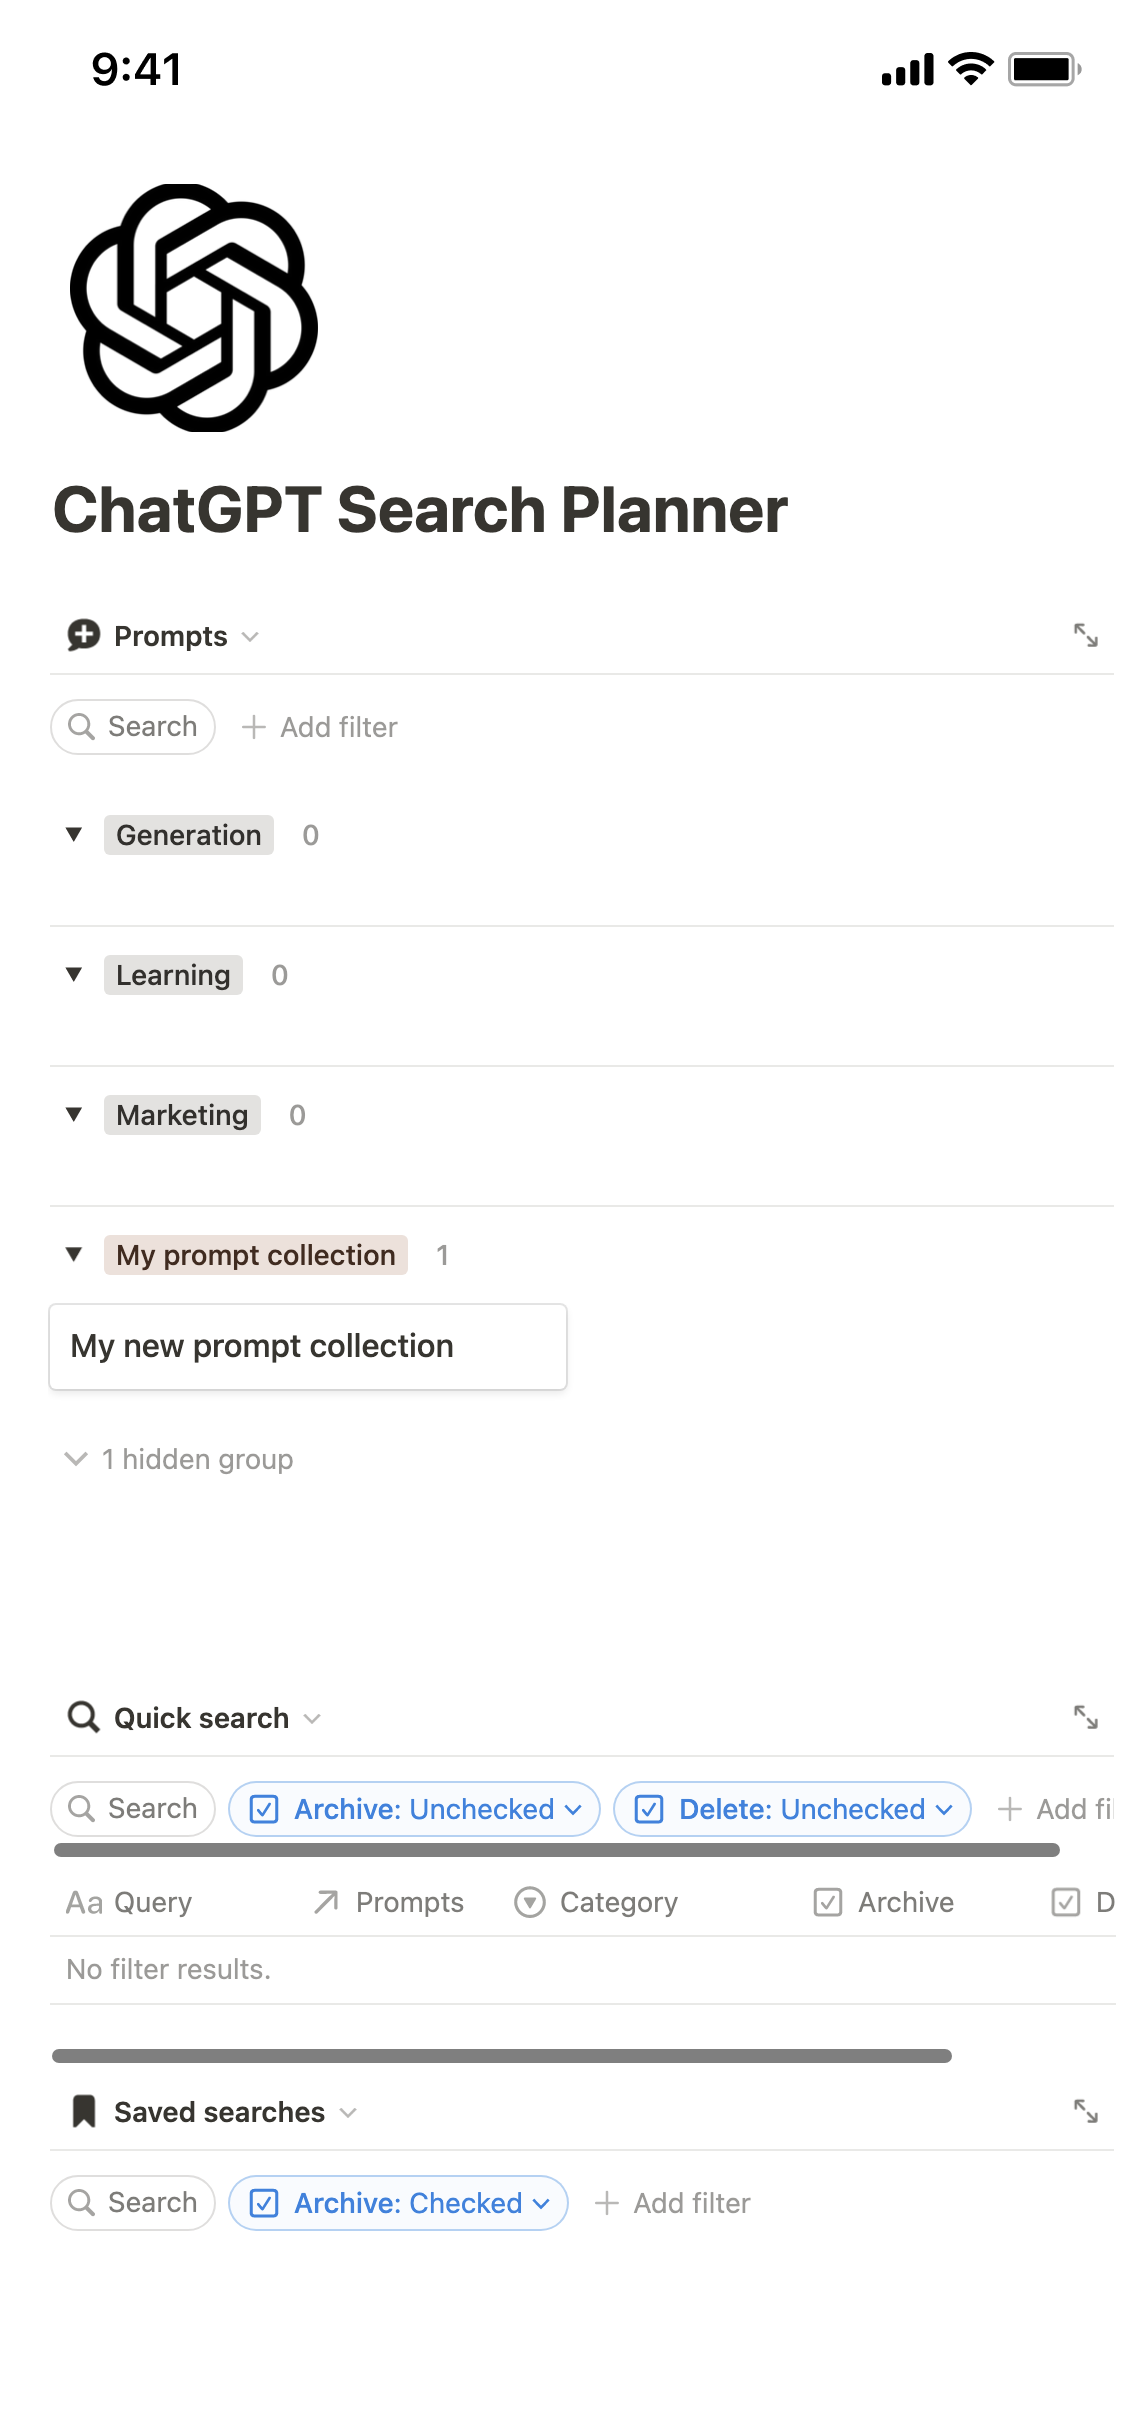Viewport: 1125px width, 2436px height.
Task: Expand Saved searches to full page
Action: click(1085, 2112)
